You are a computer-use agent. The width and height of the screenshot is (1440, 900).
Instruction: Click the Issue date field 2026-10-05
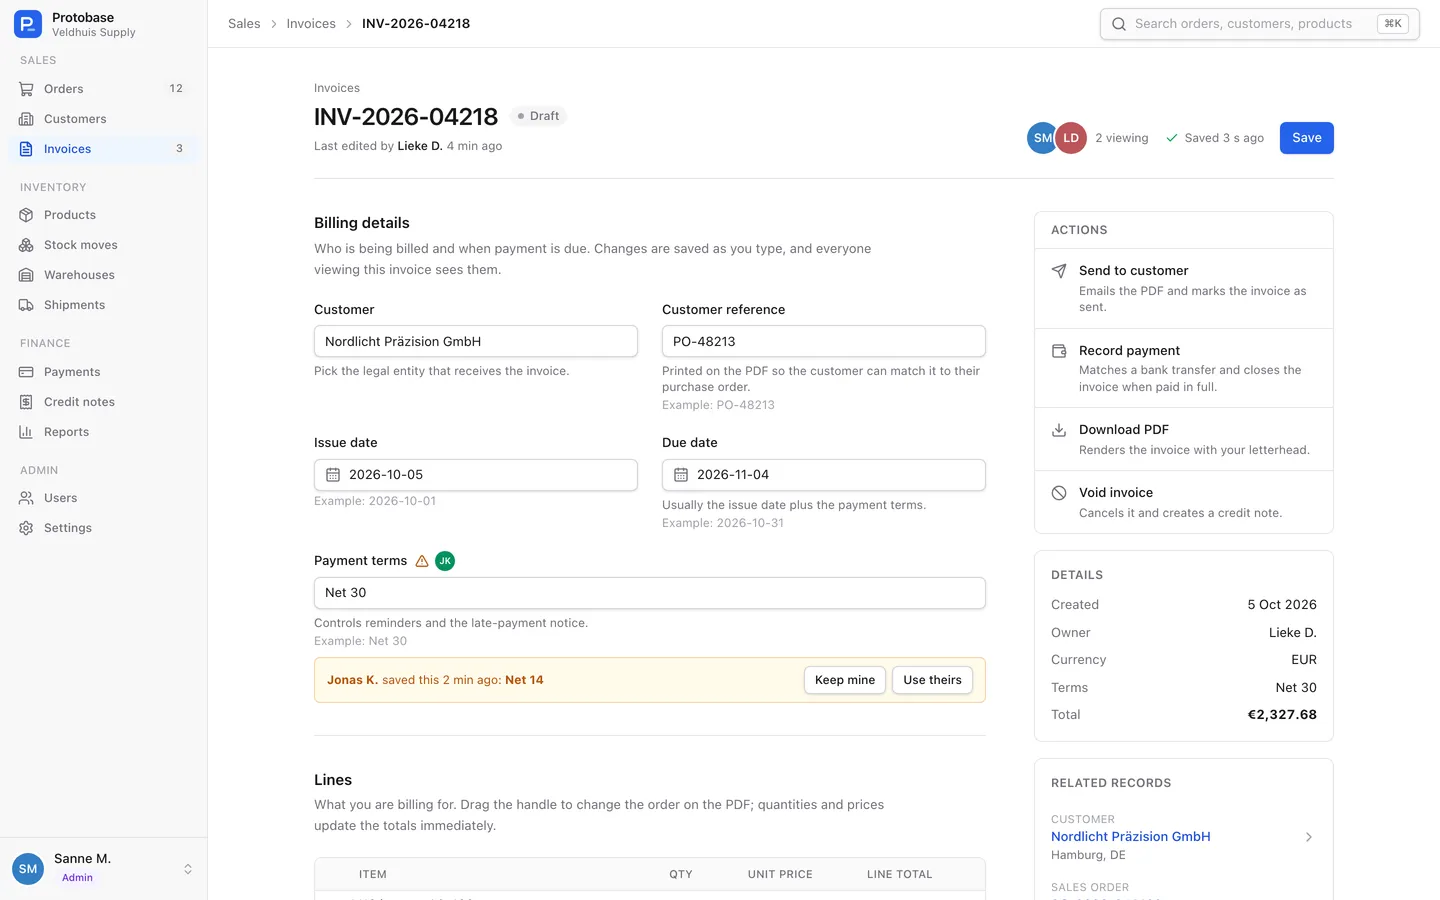tap(476, 475)
